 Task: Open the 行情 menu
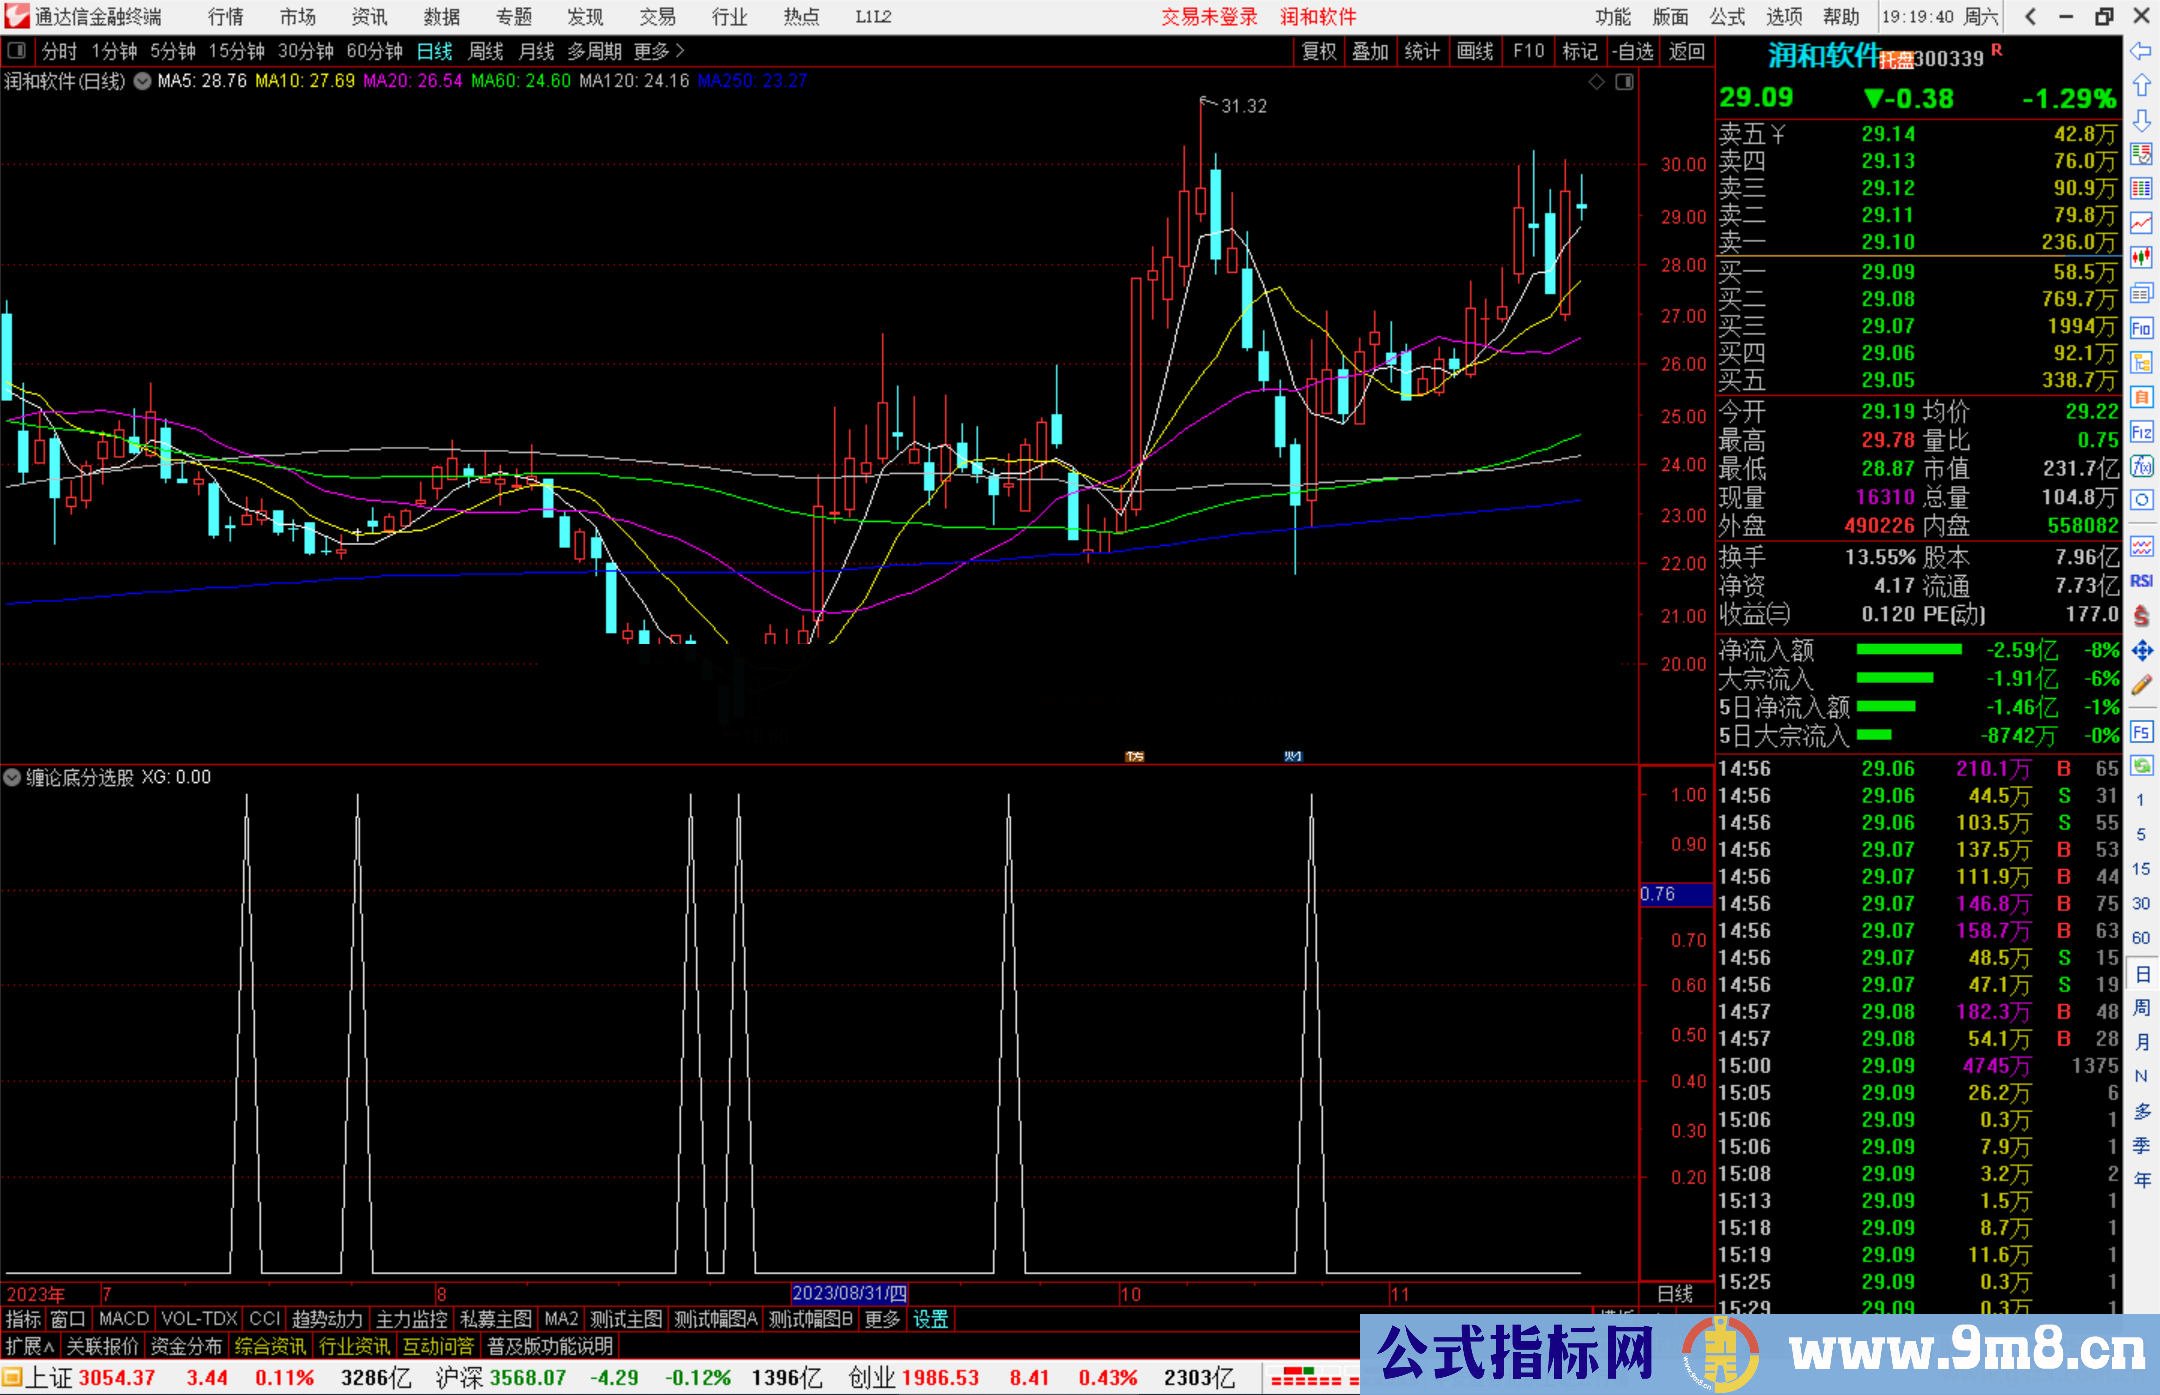225,16
